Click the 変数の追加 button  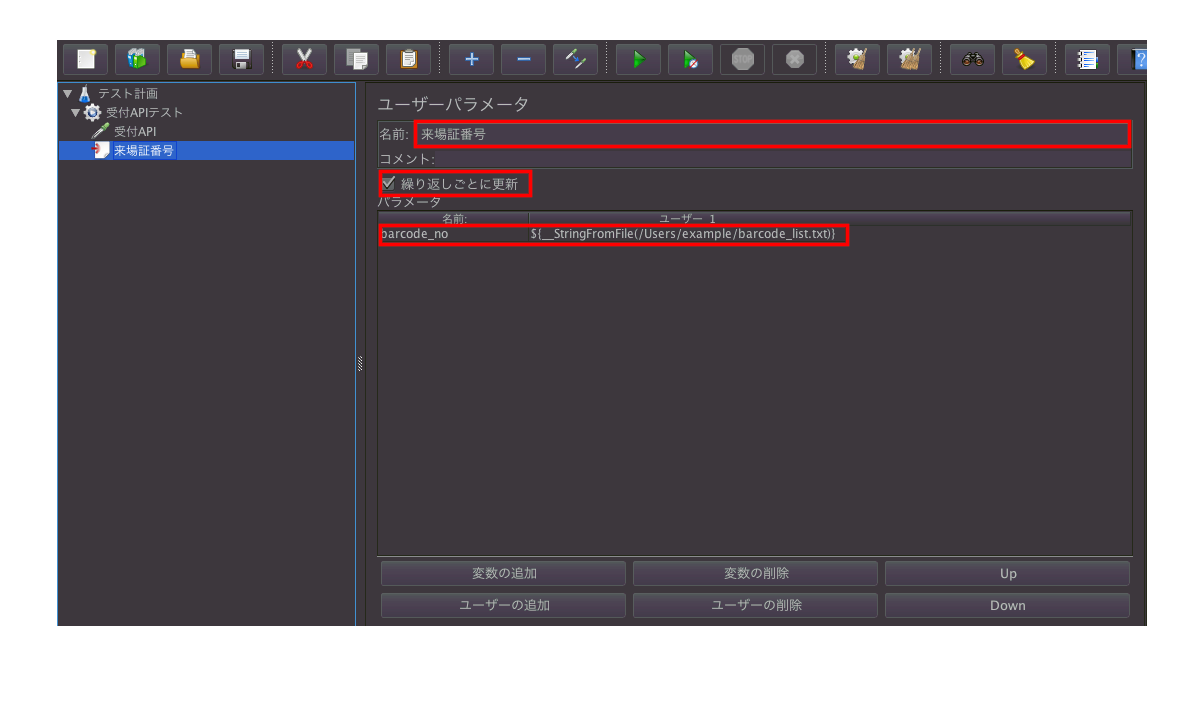pyautogui.click(x=504, y=573)
